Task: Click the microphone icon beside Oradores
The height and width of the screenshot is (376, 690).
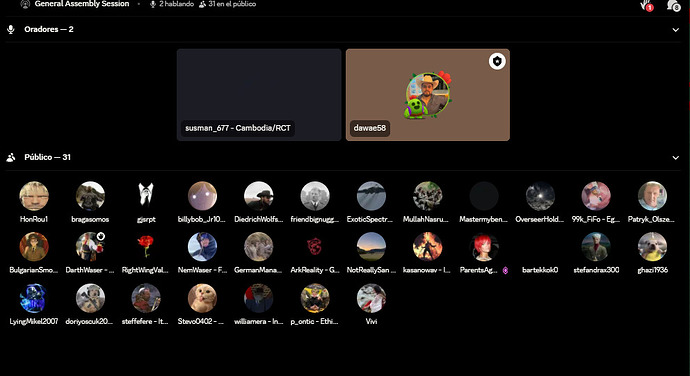Action: (11, 29)
